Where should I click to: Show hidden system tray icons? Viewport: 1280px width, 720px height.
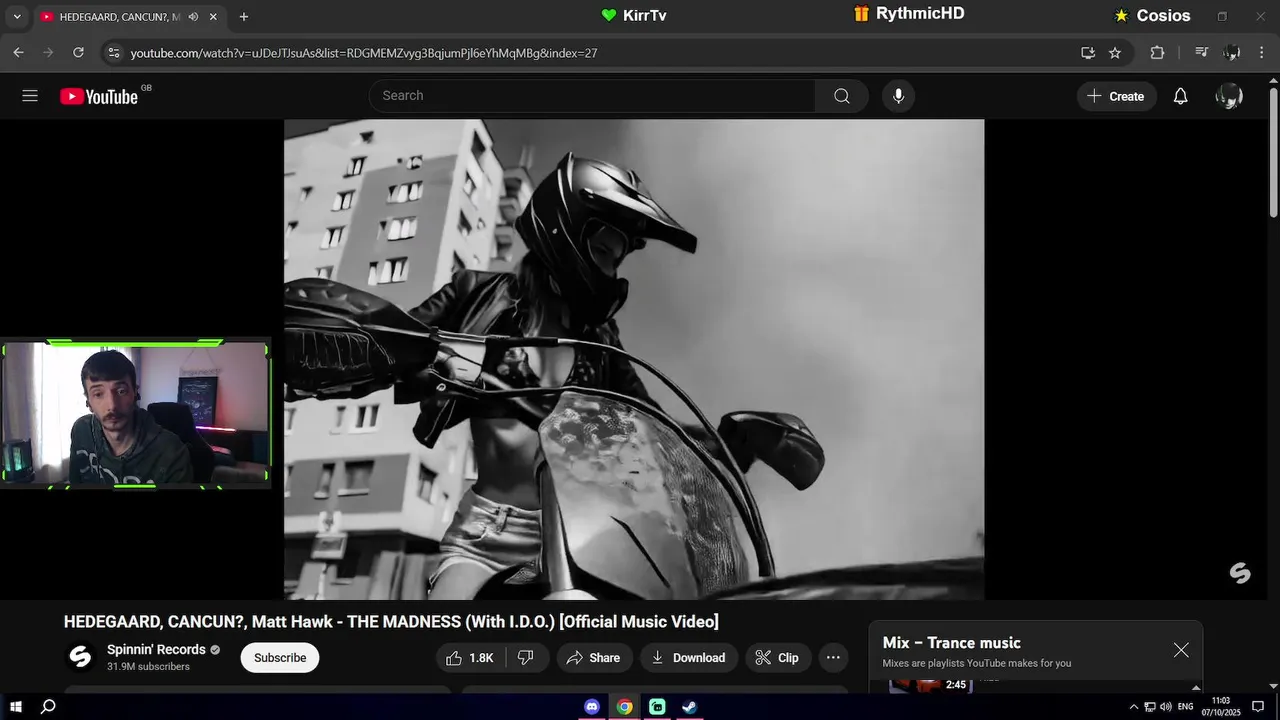[x=1133, y=707]
